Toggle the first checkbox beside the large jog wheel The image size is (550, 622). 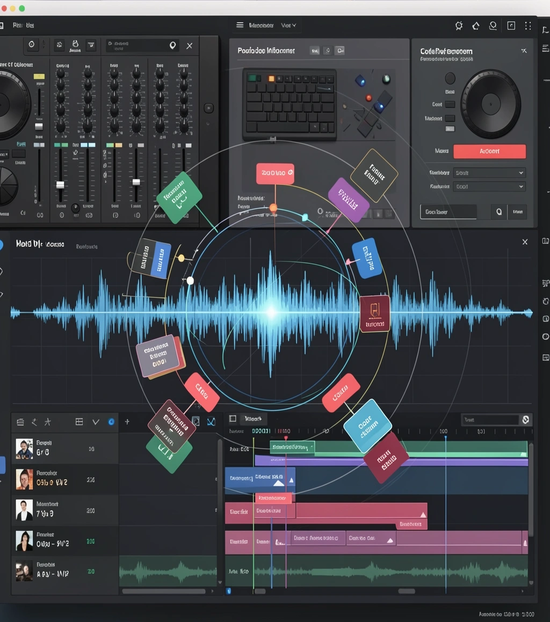point(450,104)
